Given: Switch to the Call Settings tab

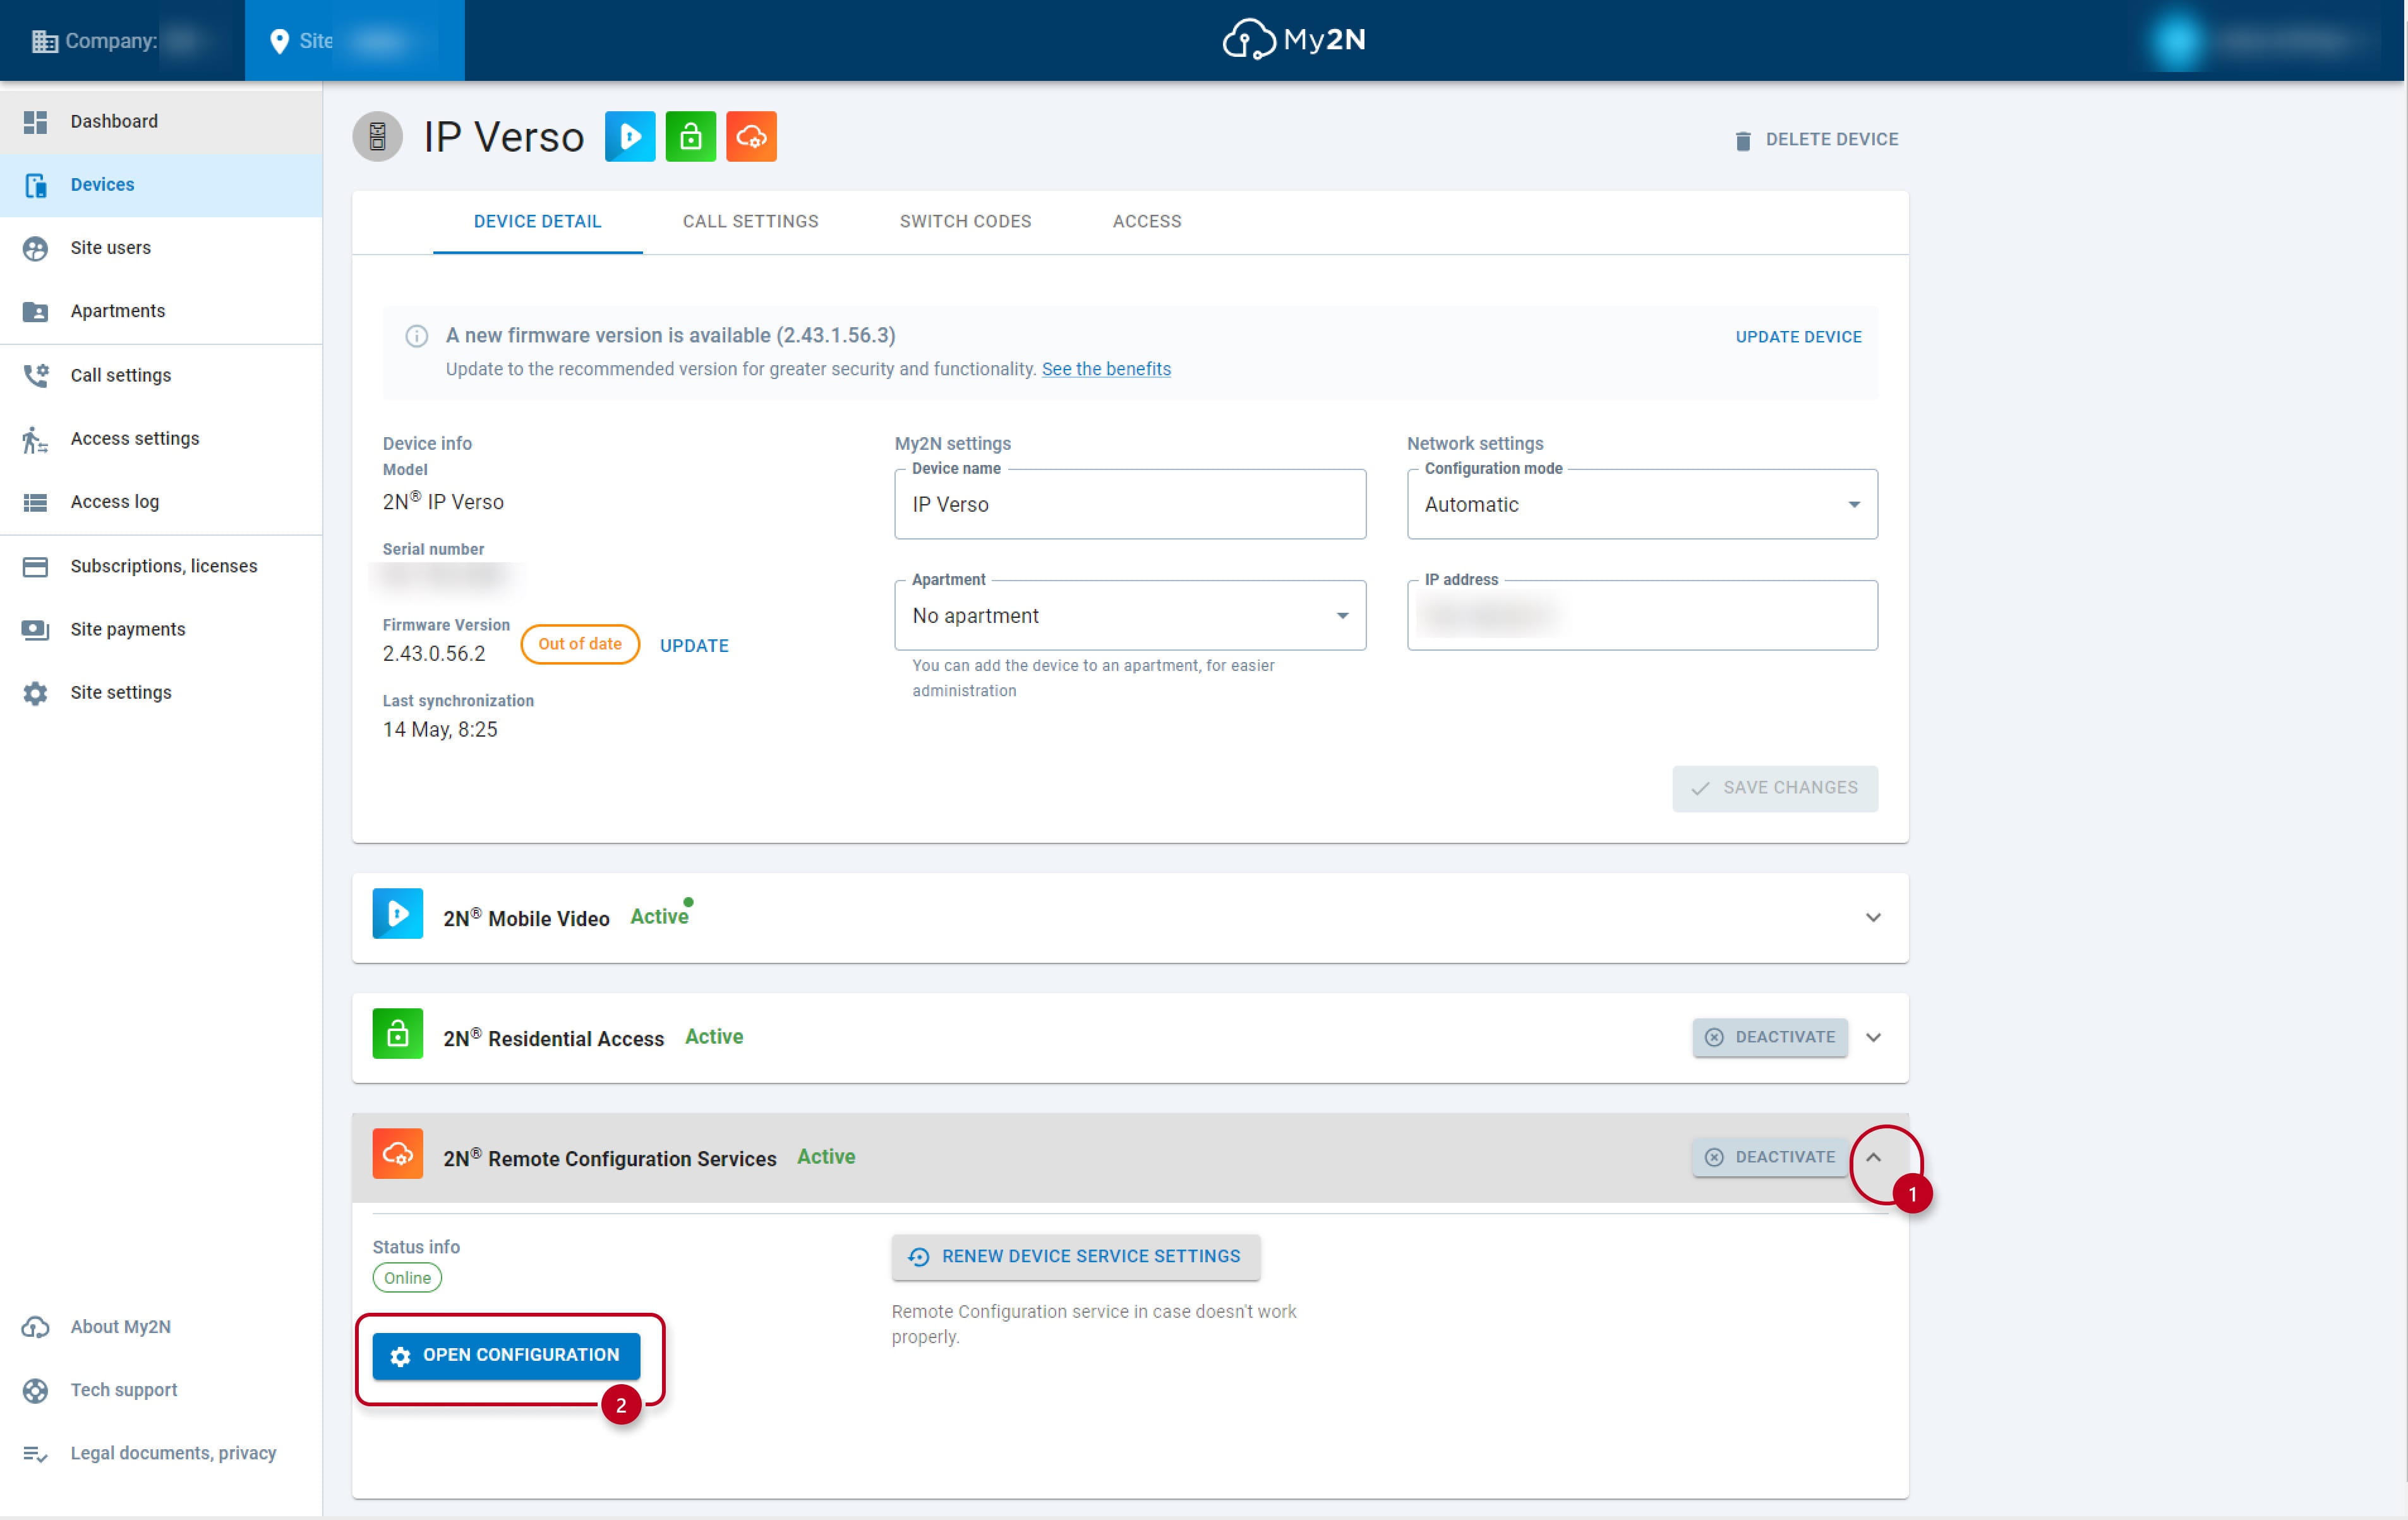Looking at the screenshot, I should [x=751, y=222].
